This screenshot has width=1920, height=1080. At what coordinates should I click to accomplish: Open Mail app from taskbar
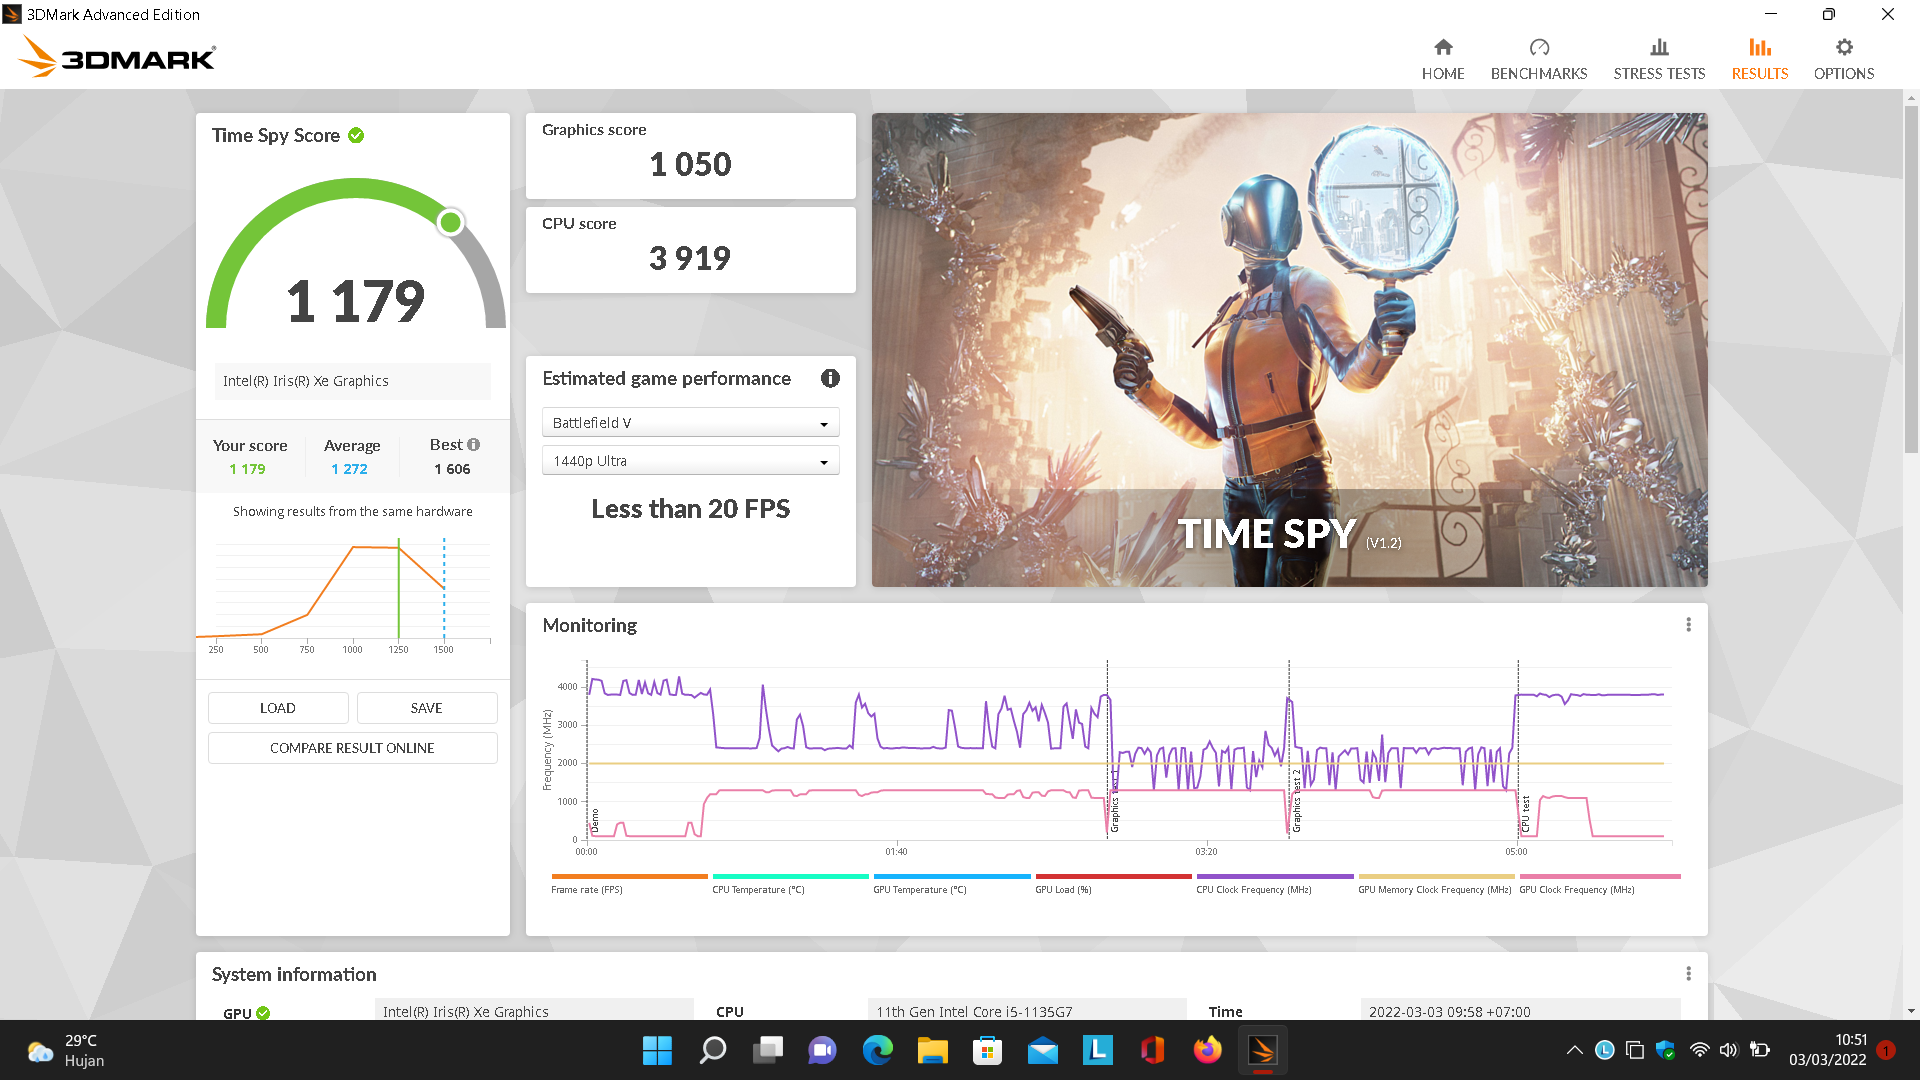point(1043,1050)
